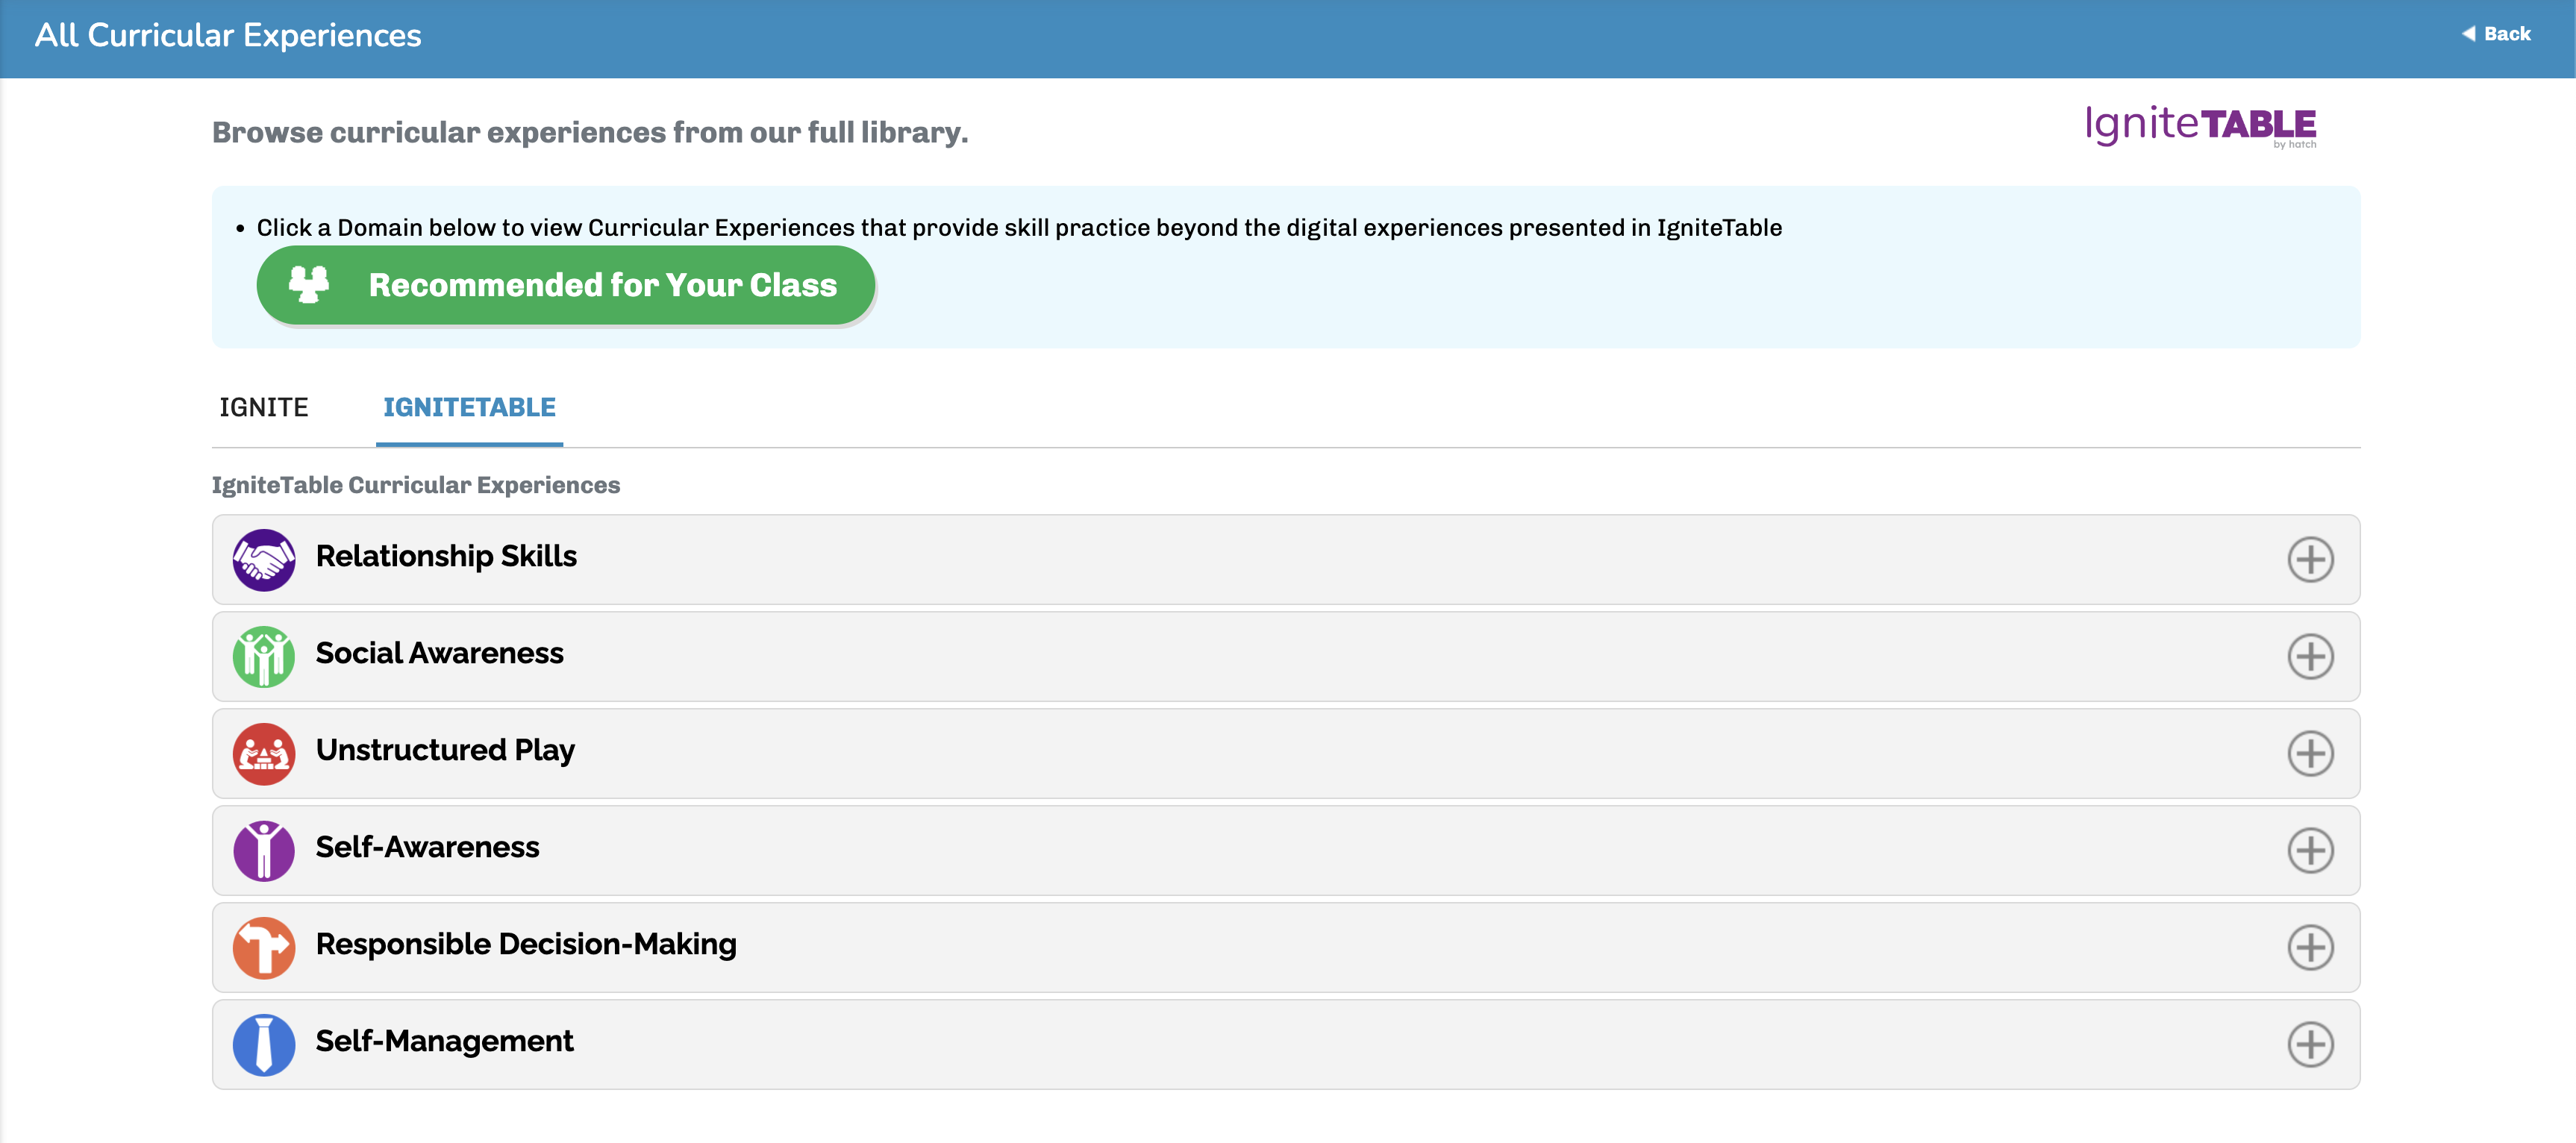Click the Unstructured Play row title

[445, 750]
